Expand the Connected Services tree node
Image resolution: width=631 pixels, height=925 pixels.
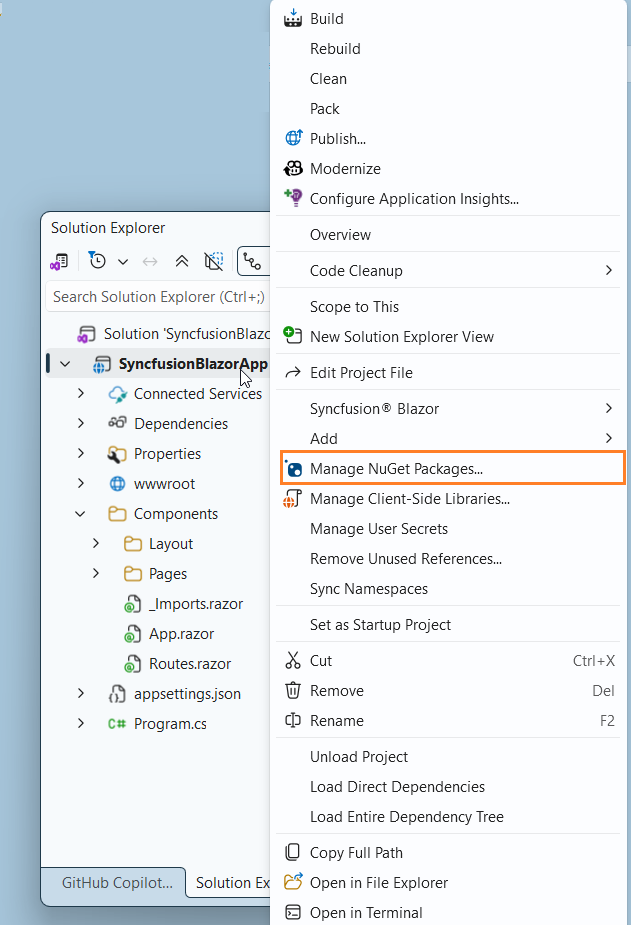point(81,393)
